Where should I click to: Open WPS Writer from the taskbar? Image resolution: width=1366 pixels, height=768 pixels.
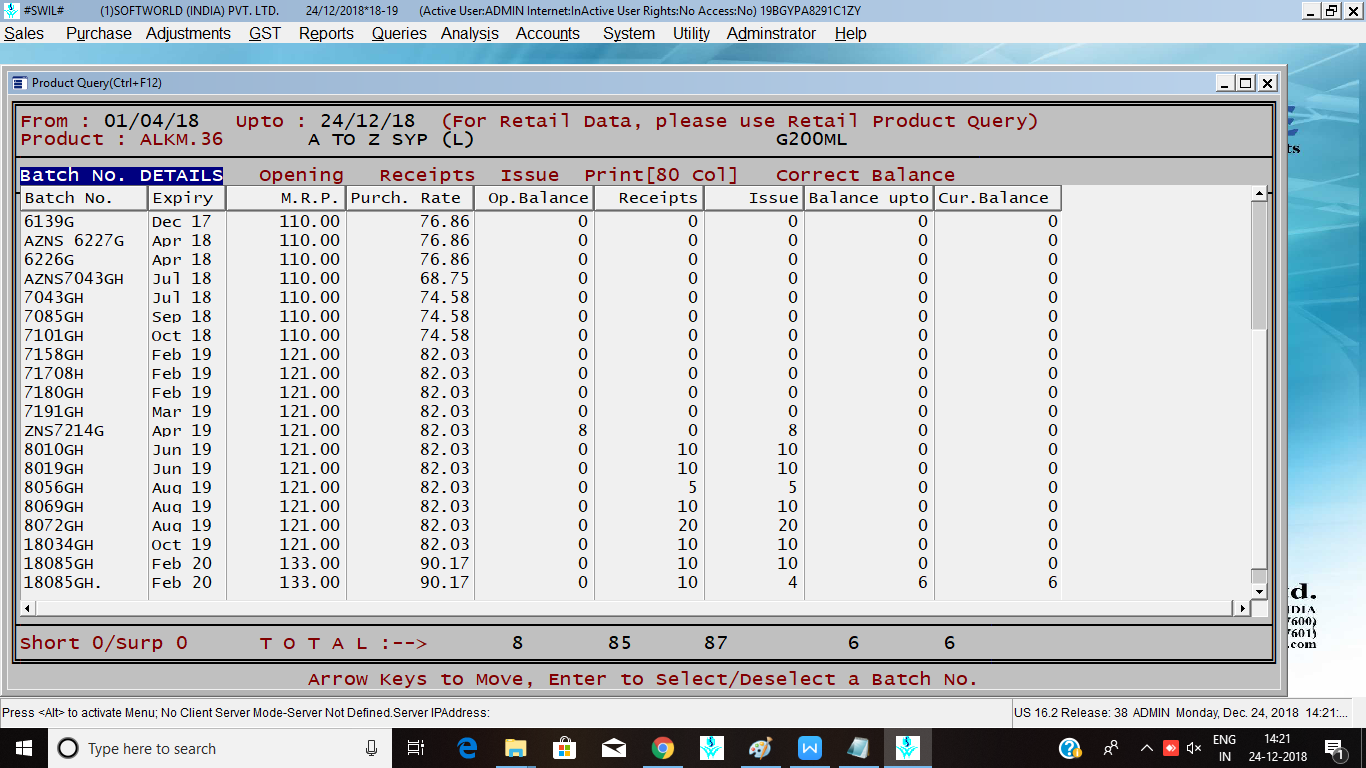pos(809,748)
